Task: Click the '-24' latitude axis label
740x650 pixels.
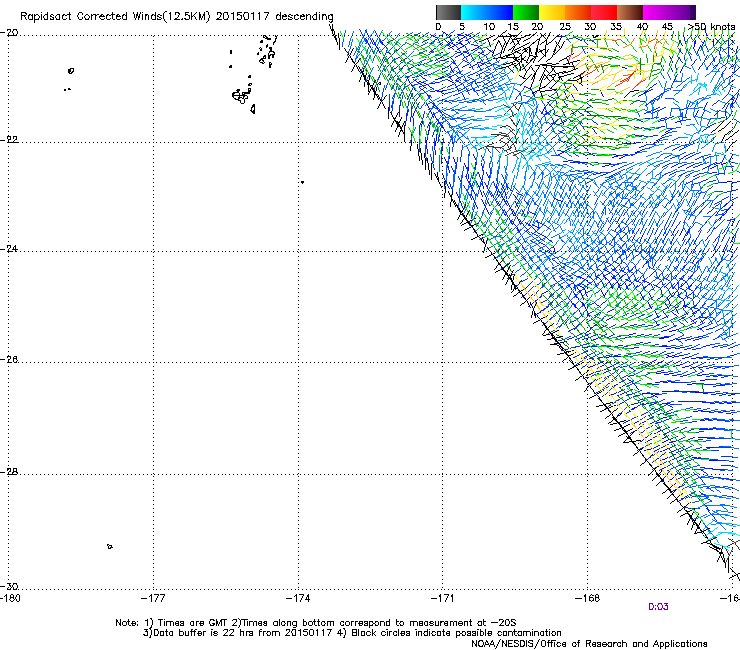Action: pos(9,248)
